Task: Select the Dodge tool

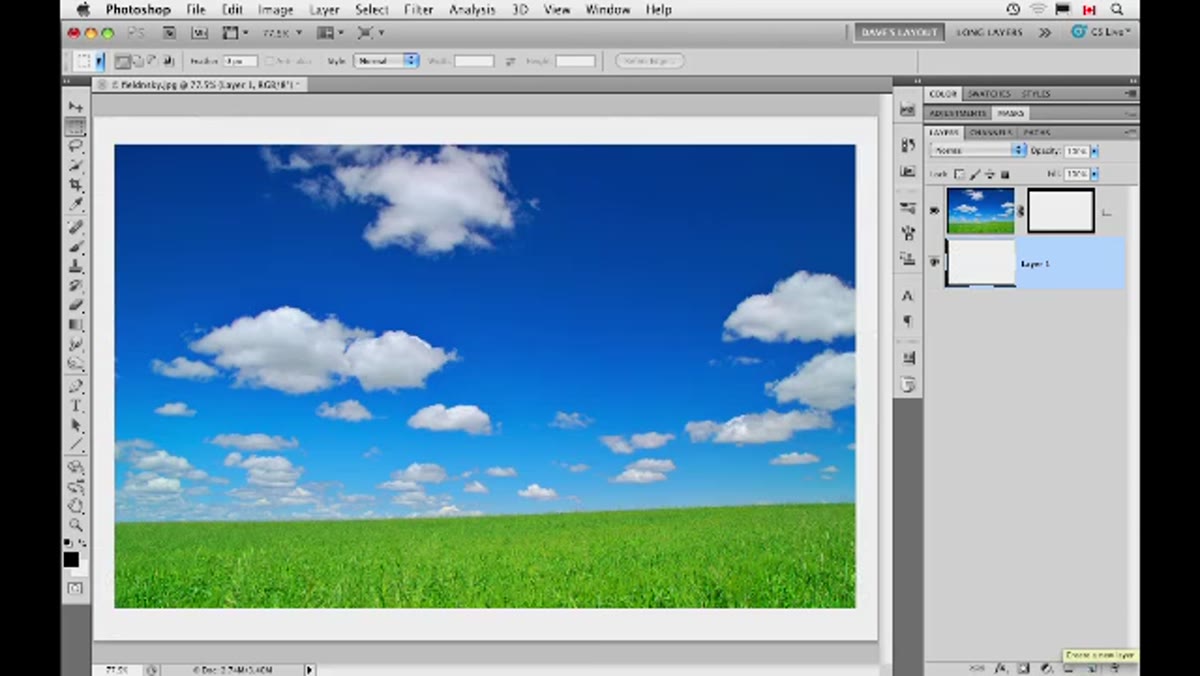Action: click(76, 364)
